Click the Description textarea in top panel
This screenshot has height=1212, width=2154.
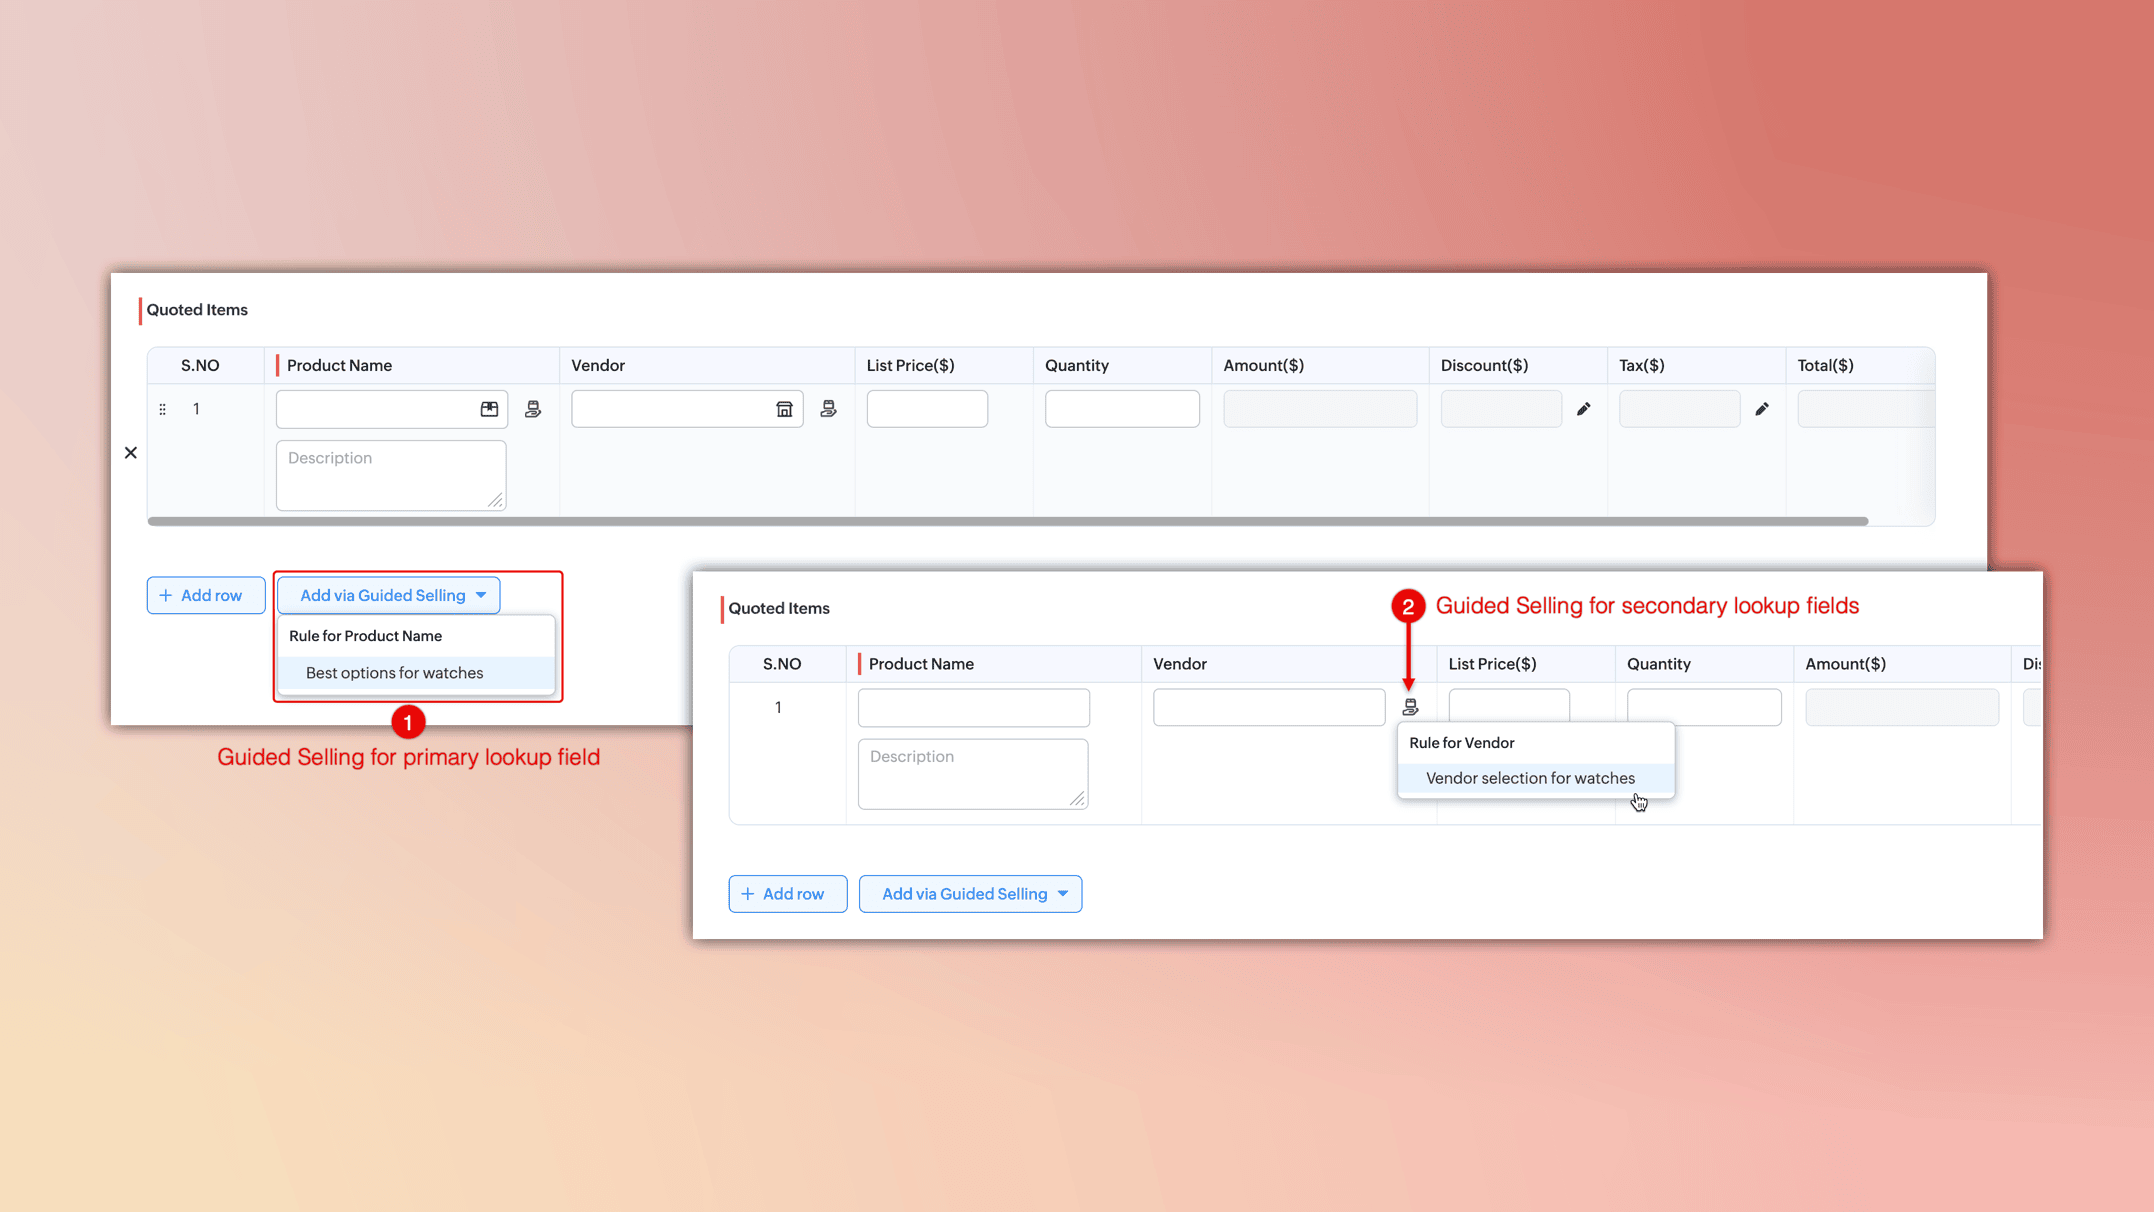point(390,475)
